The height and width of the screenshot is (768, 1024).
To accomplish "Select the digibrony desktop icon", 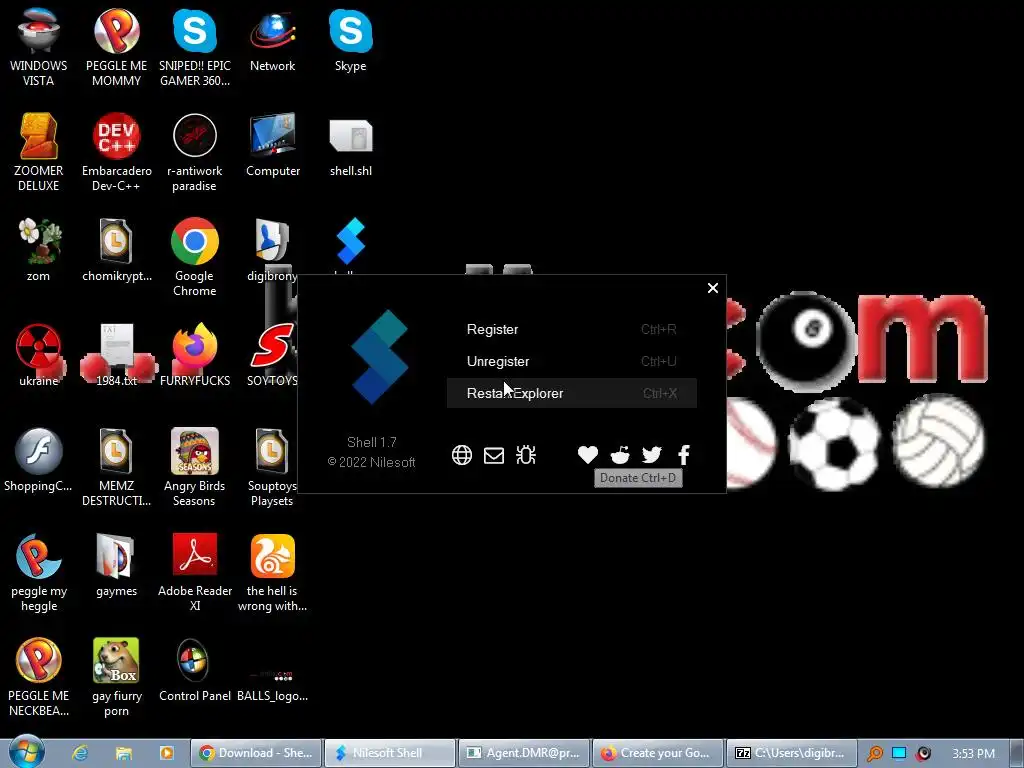I will [272, 249].
